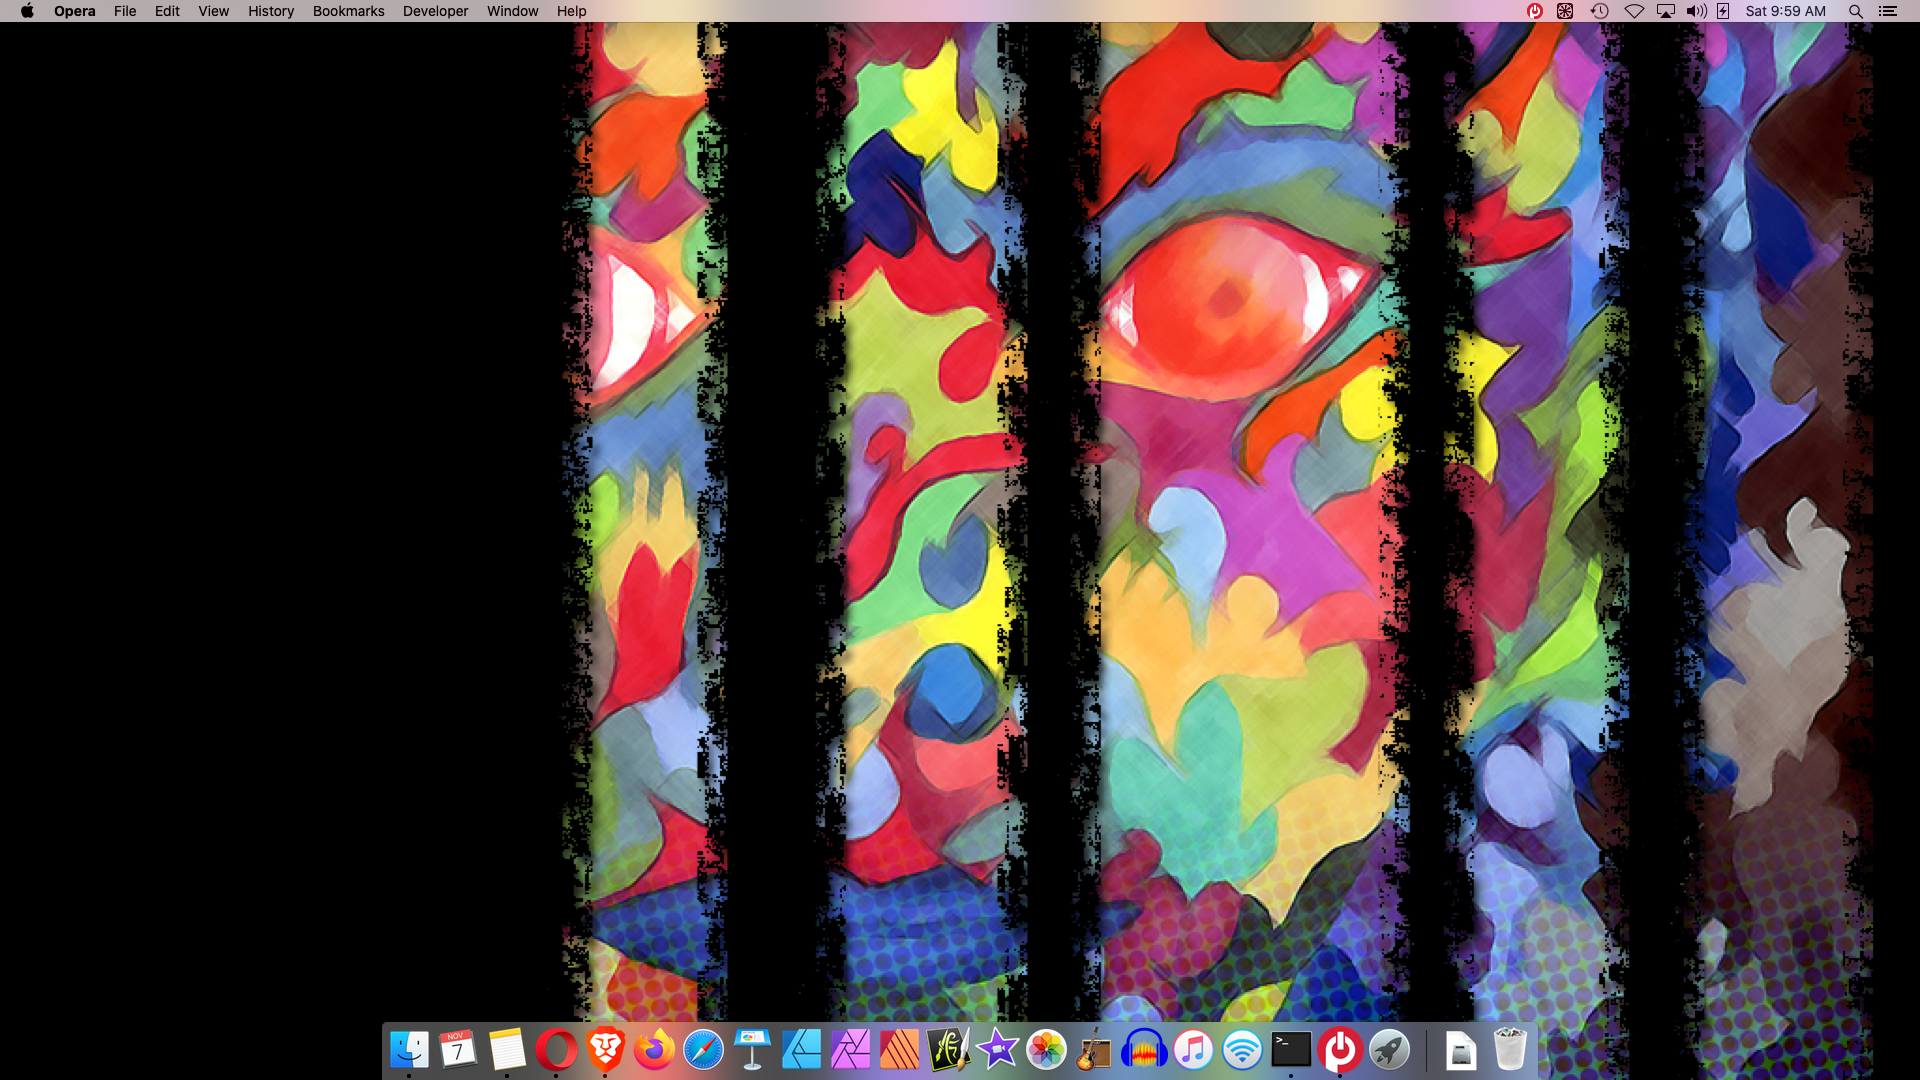The image size is (1920, 1080).
Task: Open the Notes app in the Dock
Action: click(507, 1050)
